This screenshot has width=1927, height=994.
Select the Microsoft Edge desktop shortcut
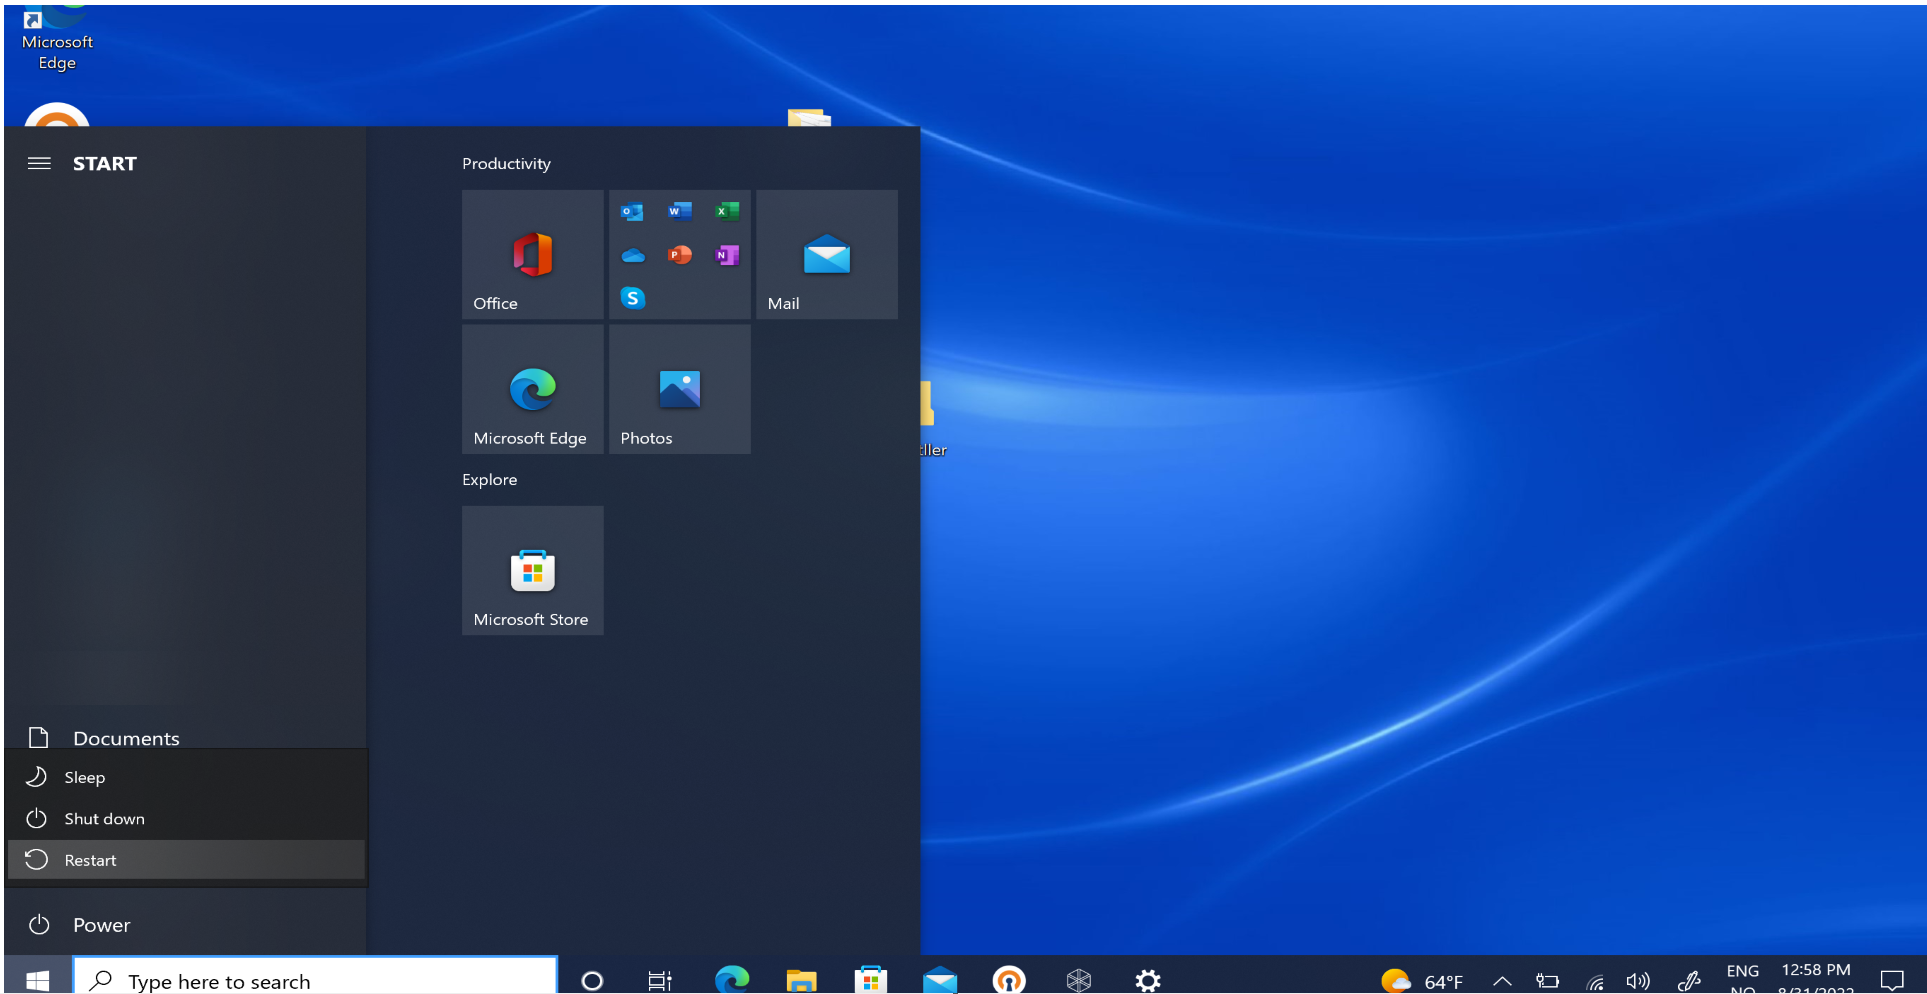pos(57,40)
